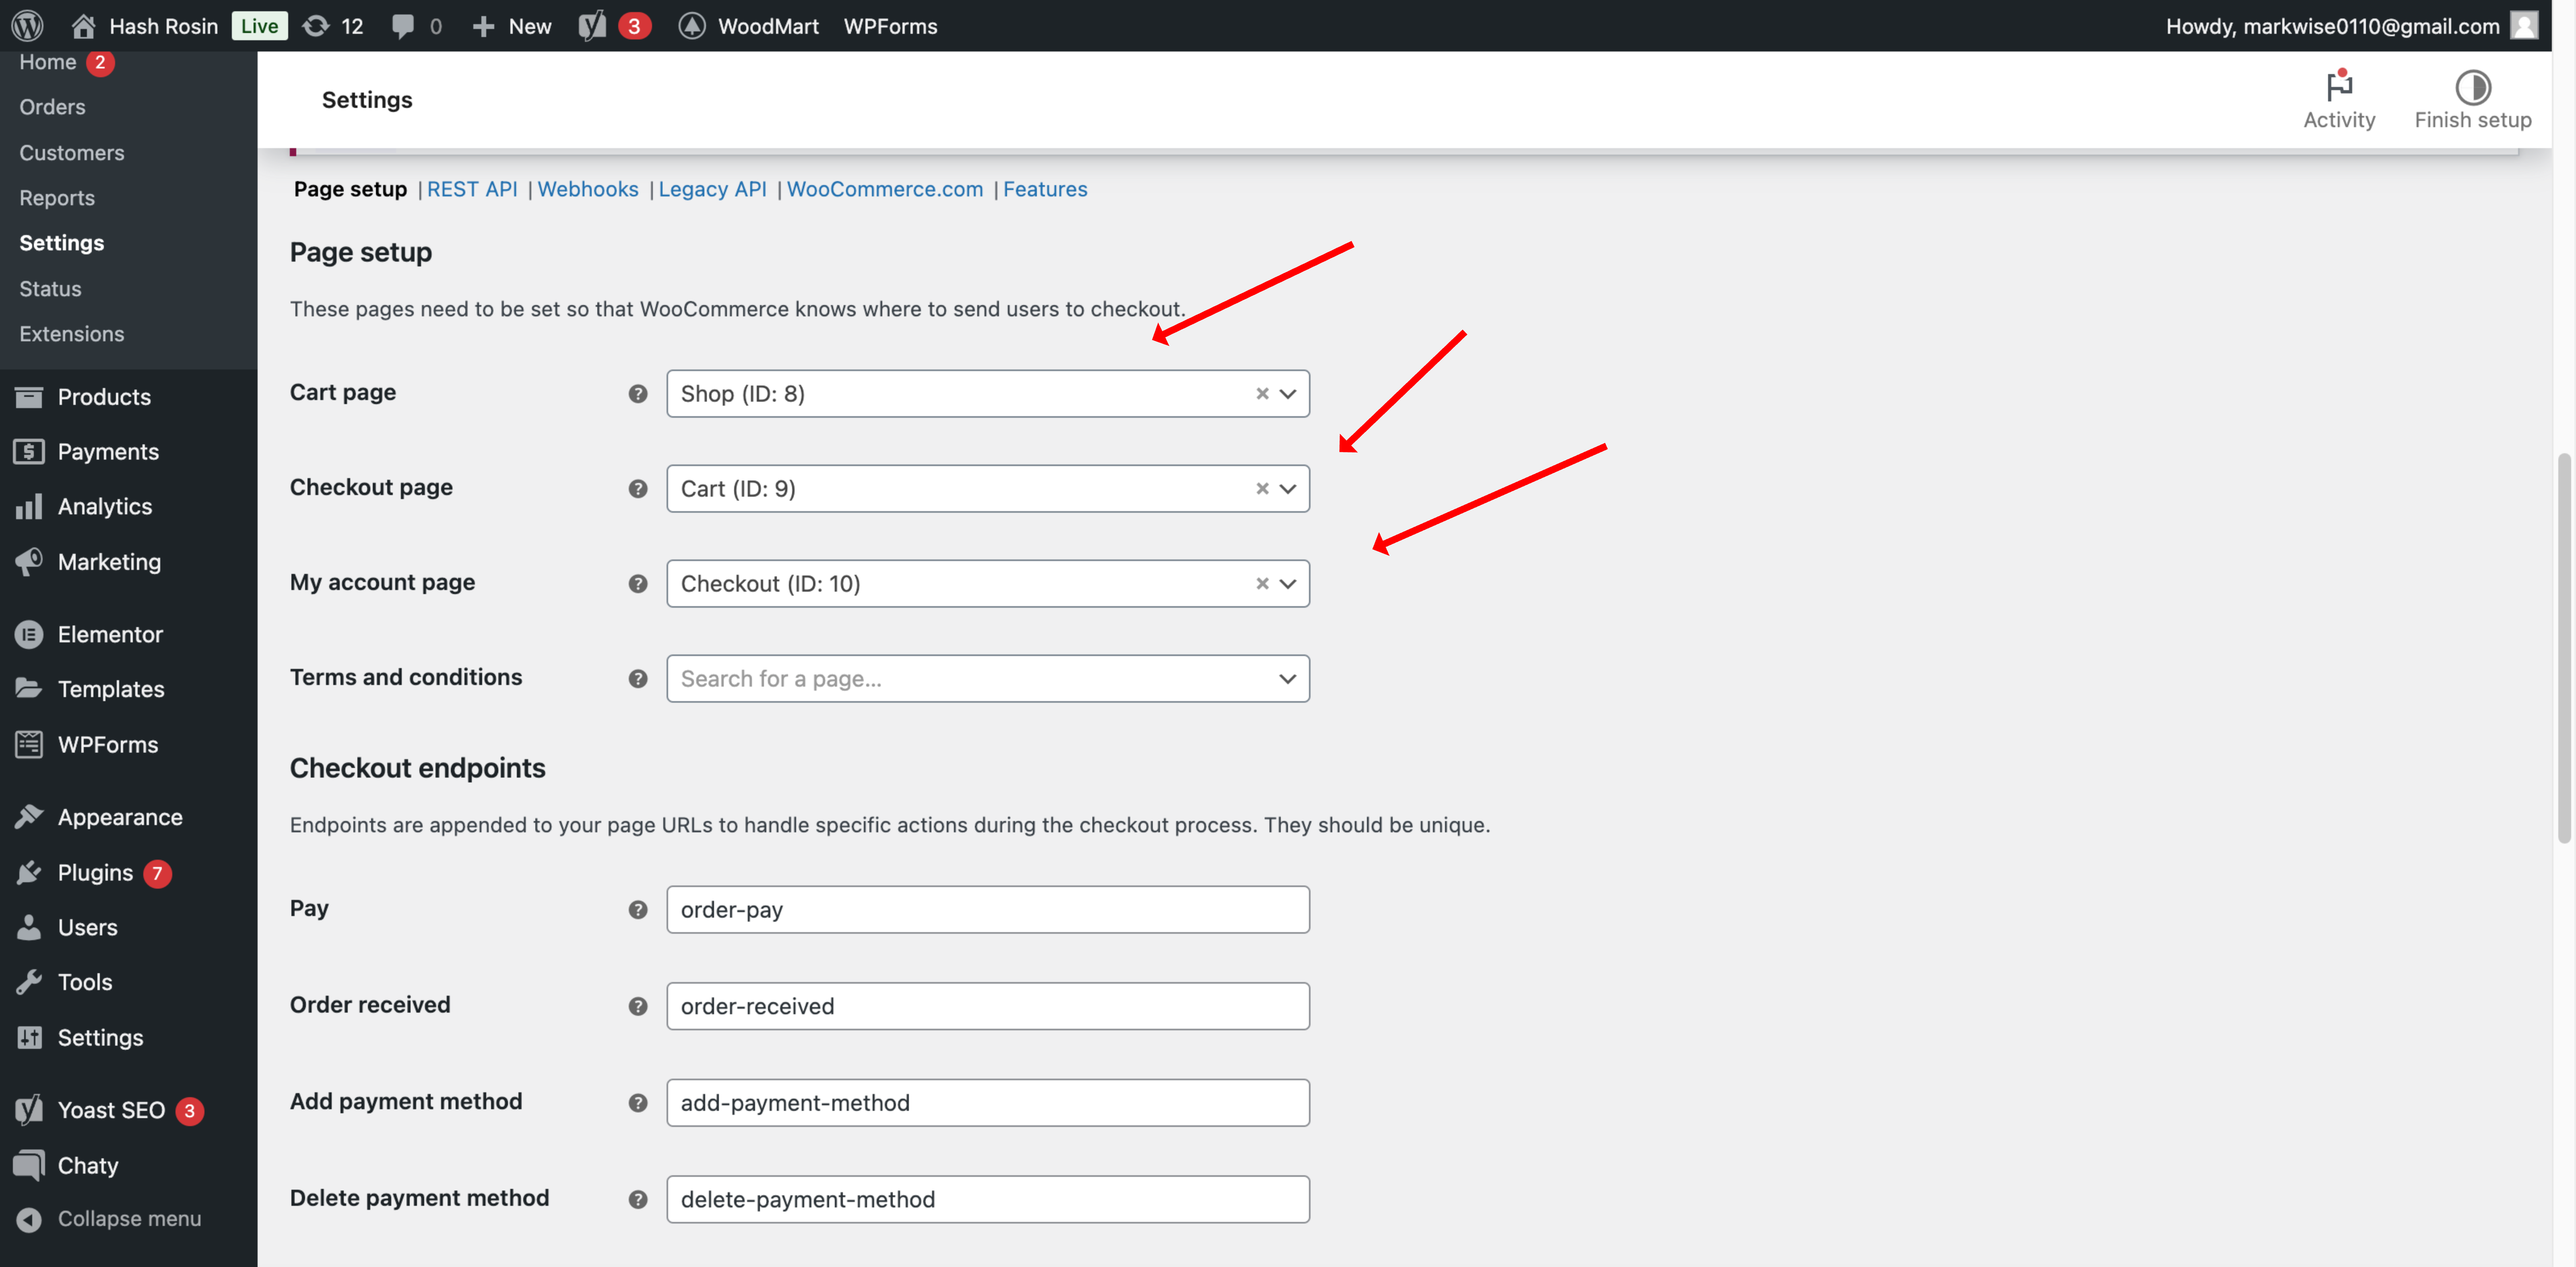Click the WoodMart logo icon in the admin bar
Screen dimensions: 2576x1267
(x=692, y=26)
